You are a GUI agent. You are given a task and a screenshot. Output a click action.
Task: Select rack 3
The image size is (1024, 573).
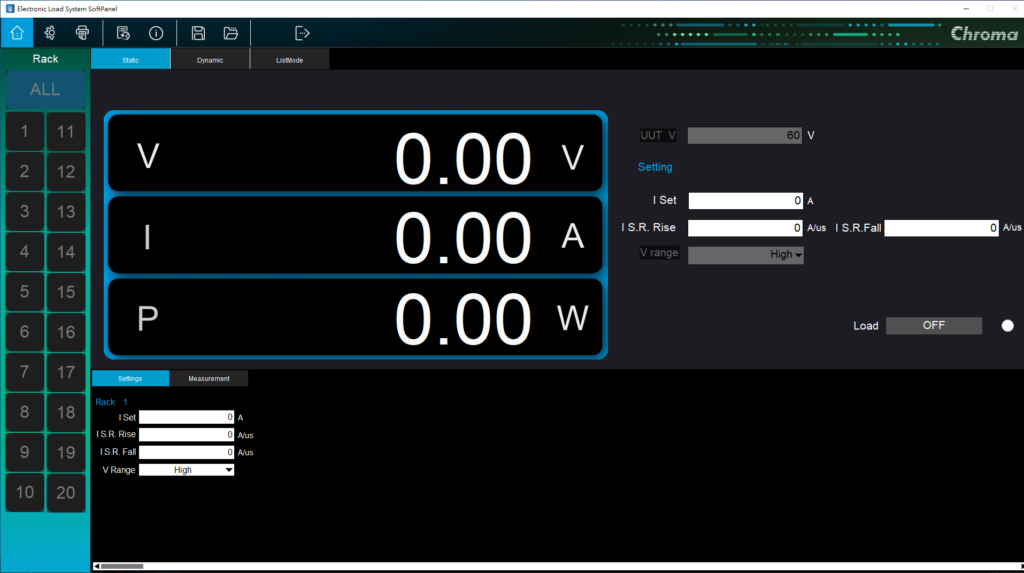click(x=25, y=212)
